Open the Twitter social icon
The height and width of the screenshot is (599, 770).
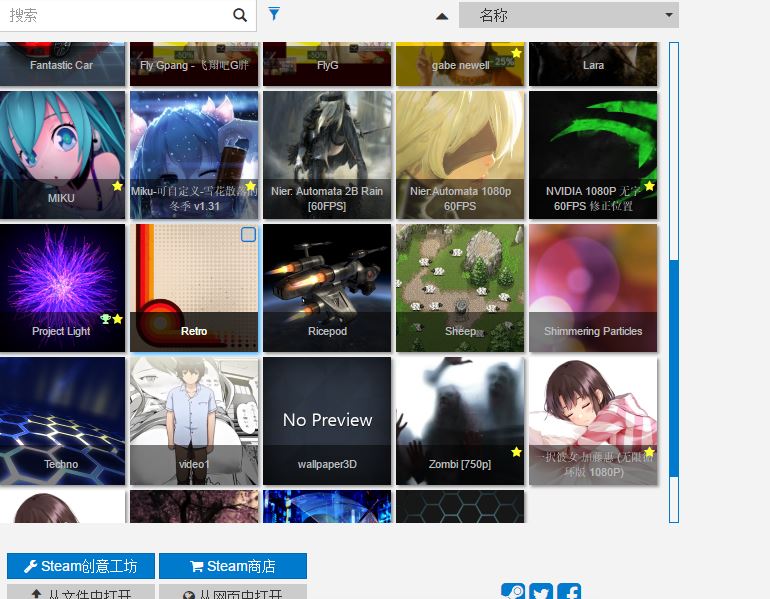[541, 592]
